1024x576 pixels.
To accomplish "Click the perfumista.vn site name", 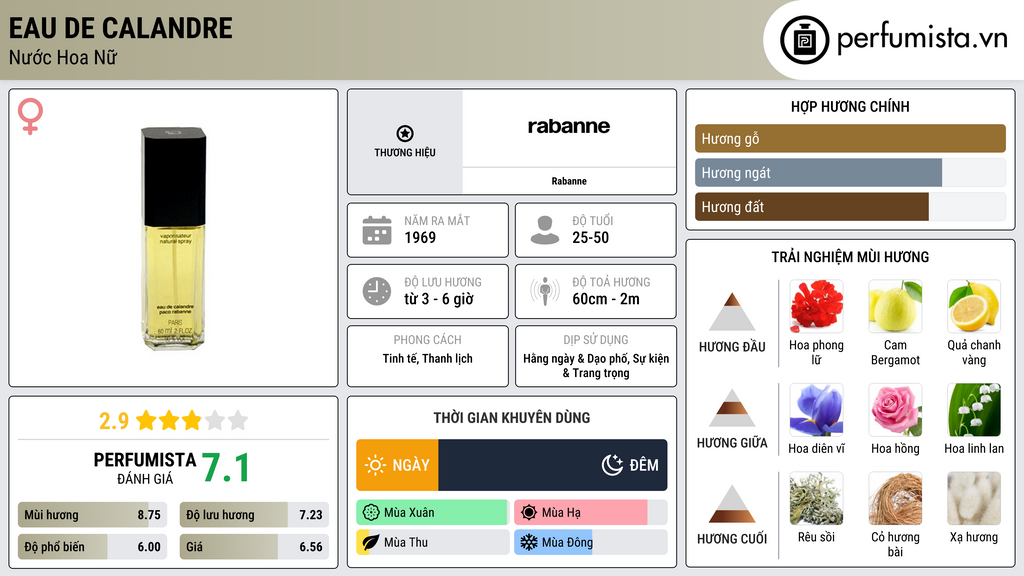I will point(921,40).
